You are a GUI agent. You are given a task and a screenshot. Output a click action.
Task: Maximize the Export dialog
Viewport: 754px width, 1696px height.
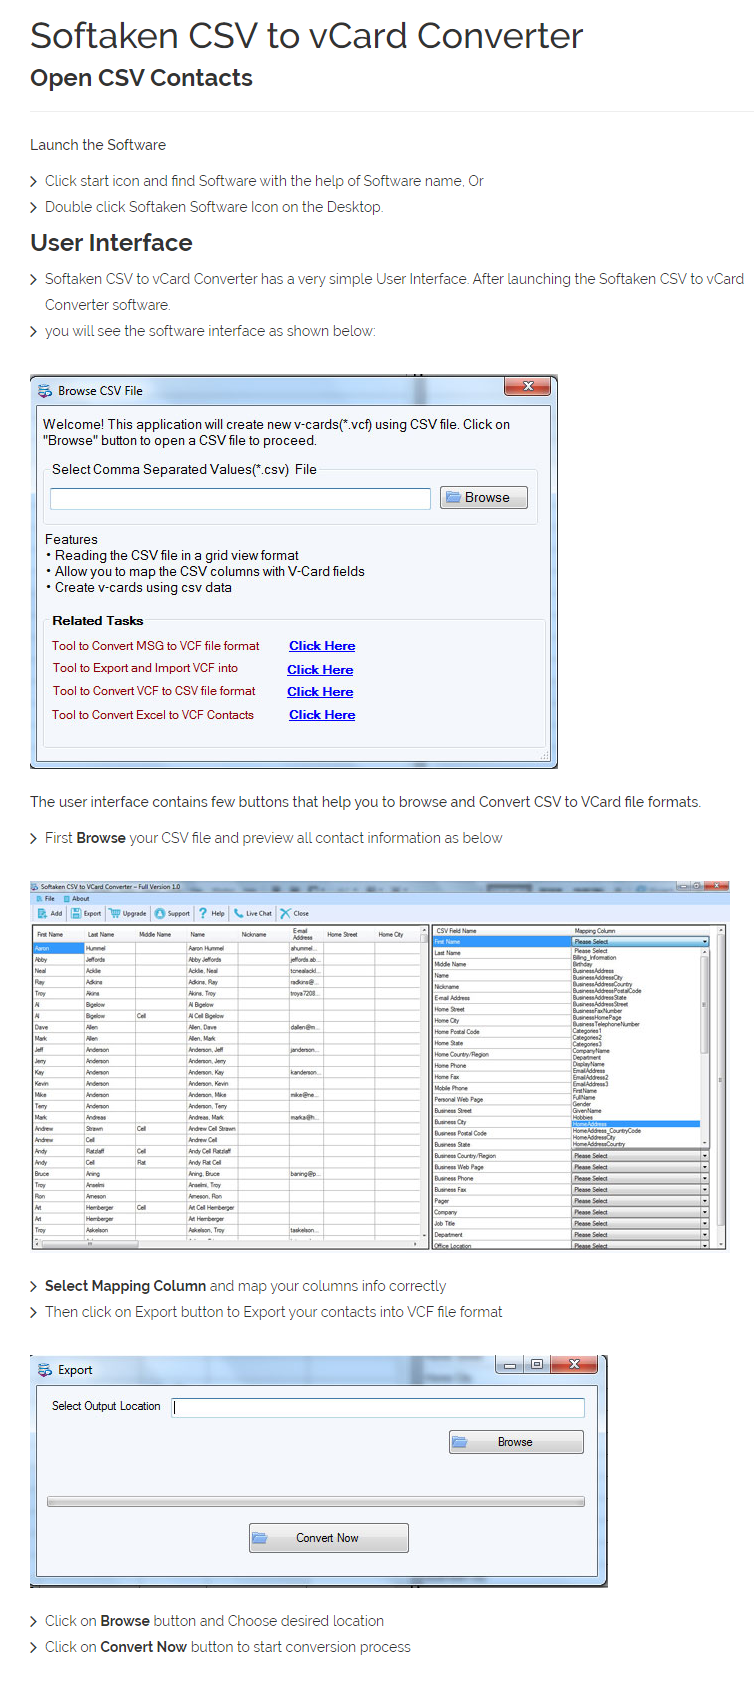[536, 1365]
